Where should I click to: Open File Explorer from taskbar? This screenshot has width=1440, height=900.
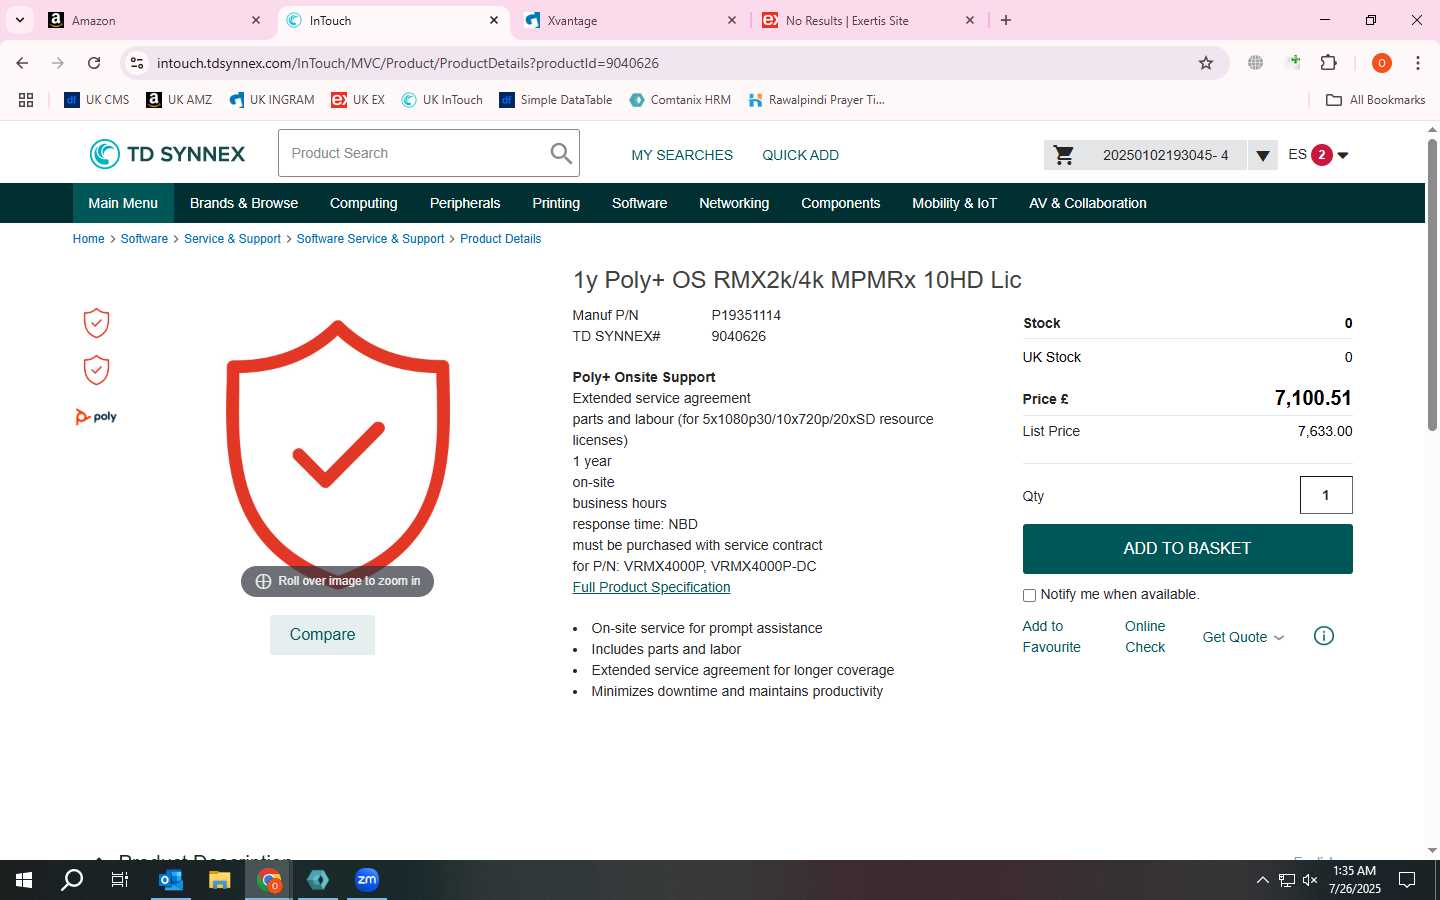point(219,880)
